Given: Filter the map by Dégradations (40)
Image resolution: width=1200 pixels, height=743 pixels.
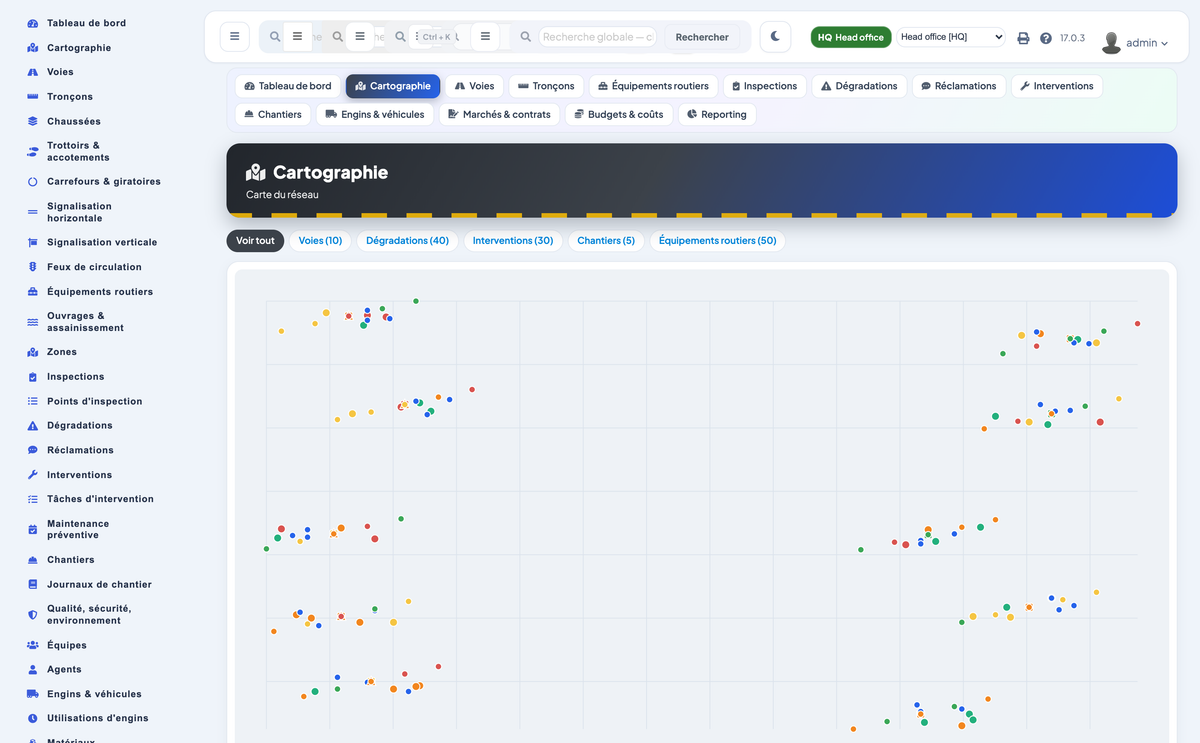Looking at the screenshot, I should pyautogui.click(x=407, y=241).
